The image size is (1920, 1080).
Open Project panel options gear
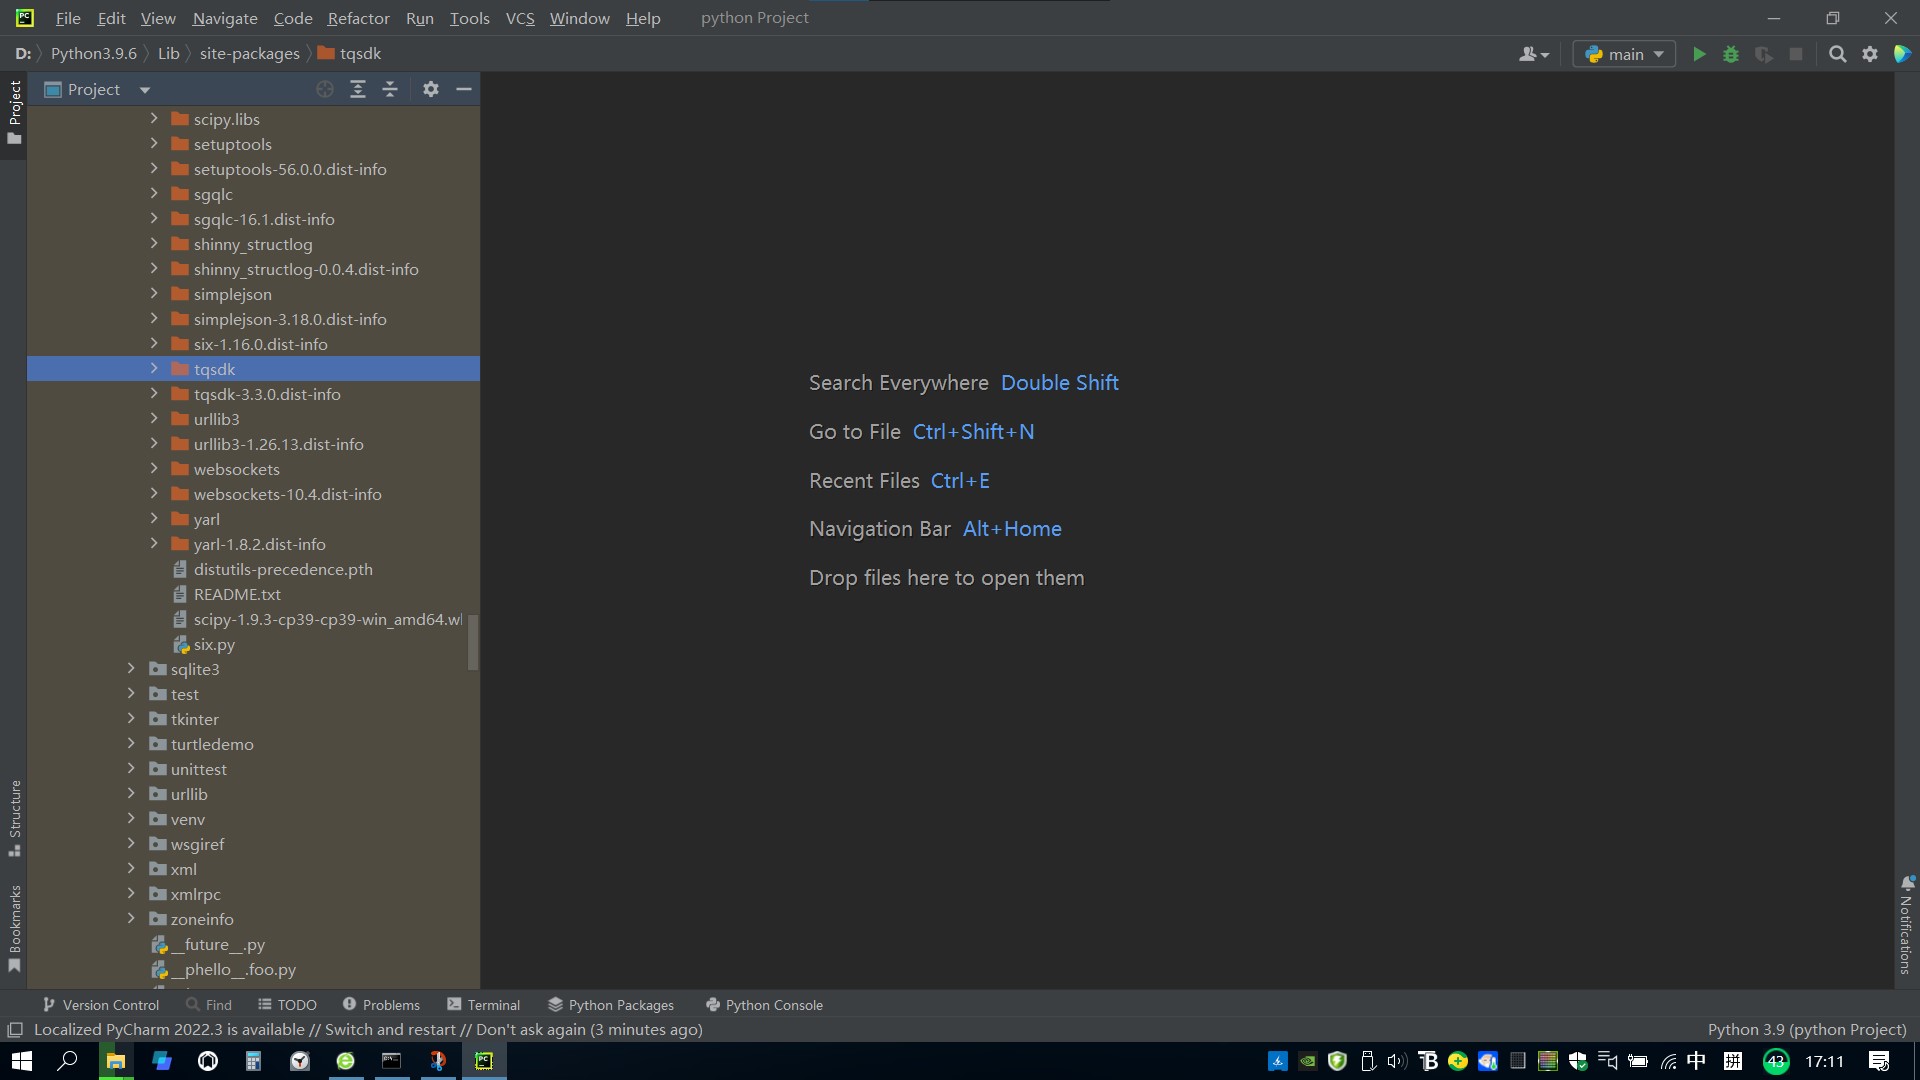[431, 89]
